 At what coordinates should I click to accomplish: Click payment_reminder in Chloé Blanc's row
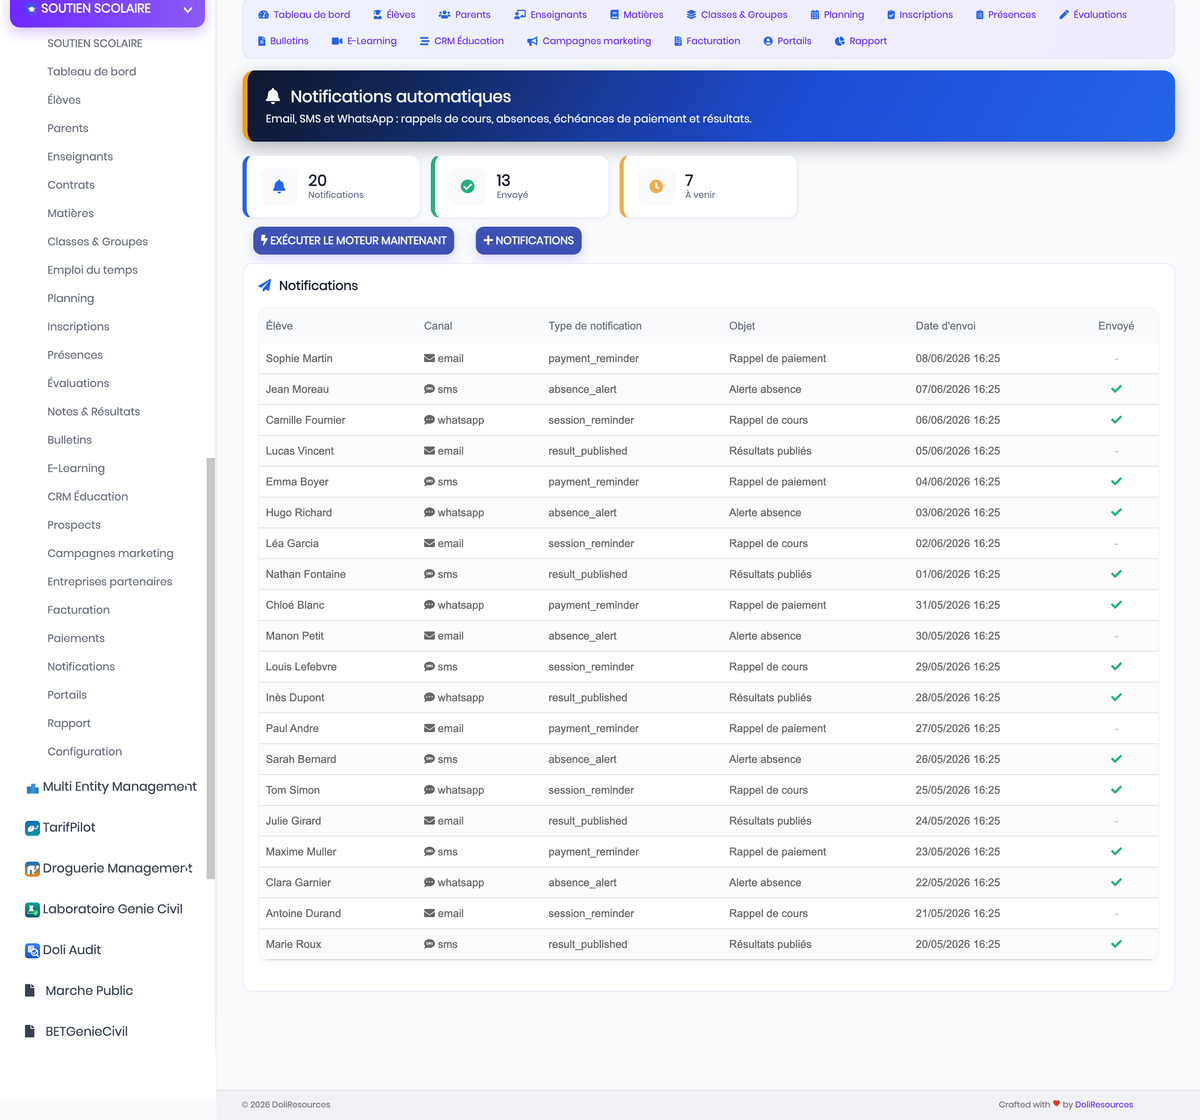pos(594,605)
